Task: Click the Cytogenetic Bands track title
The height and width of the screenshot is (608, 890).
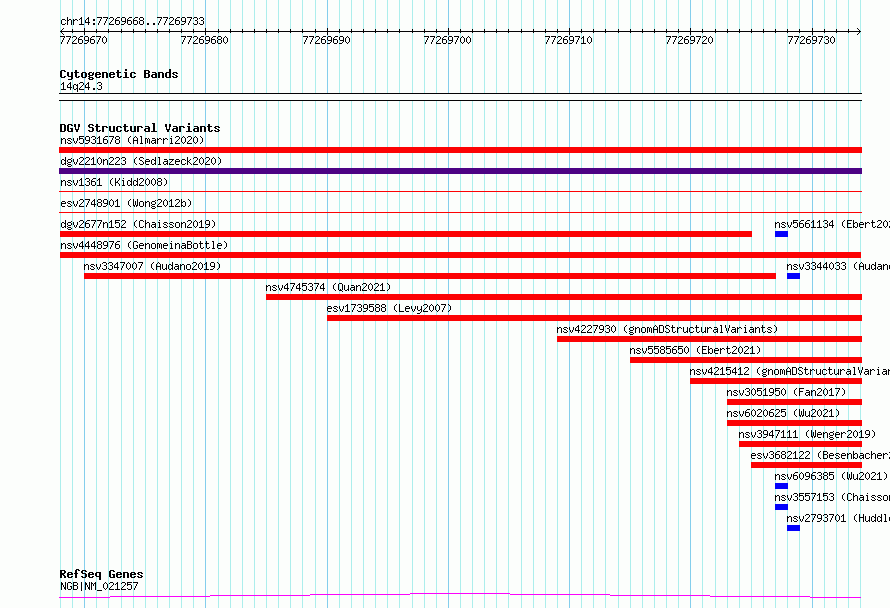Action: click(119, 74)
